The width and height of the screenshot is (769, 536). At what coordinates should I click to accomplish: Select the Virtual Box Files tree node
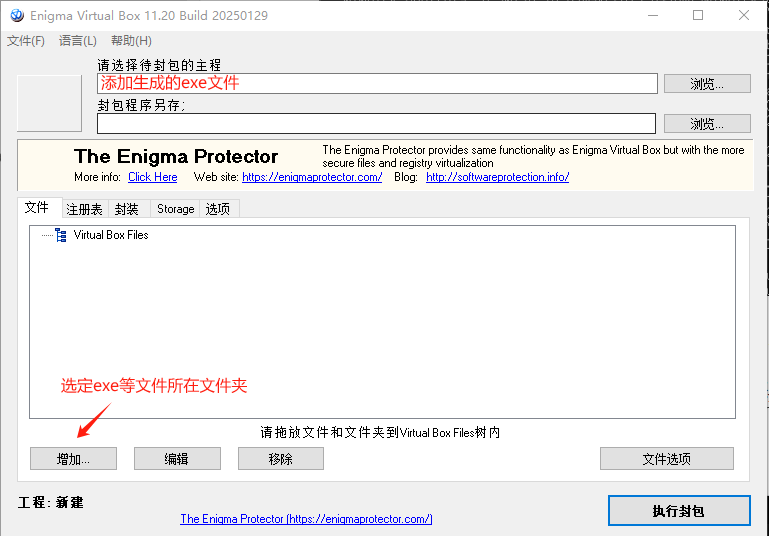111,235
